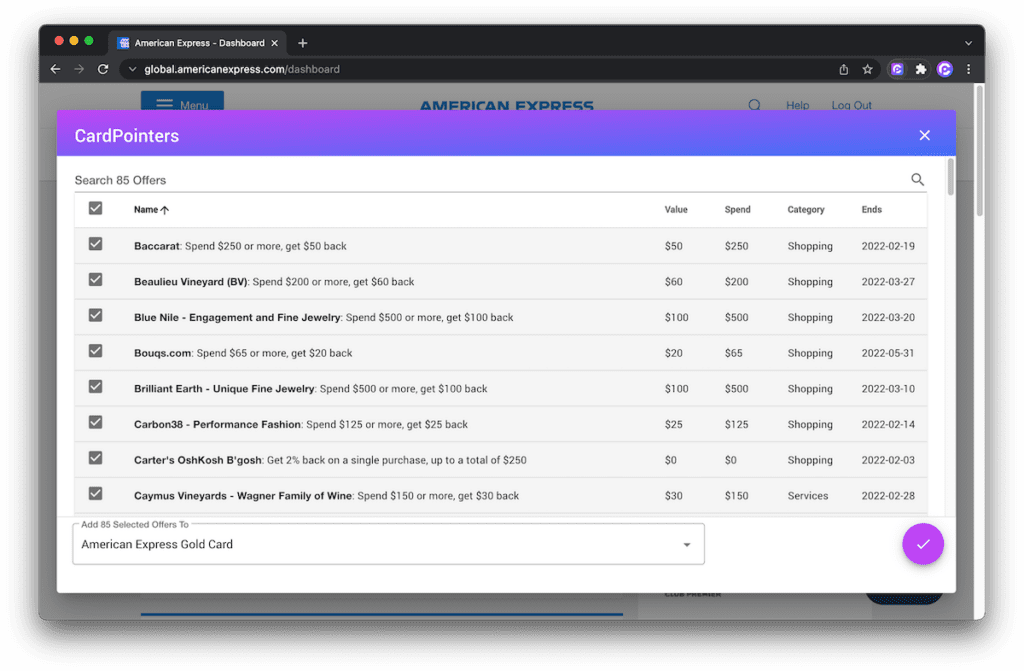Viewport: 1024px width, 671px height.
Task: Reload the page with browser refresh icon
Action: pos(103,69)
